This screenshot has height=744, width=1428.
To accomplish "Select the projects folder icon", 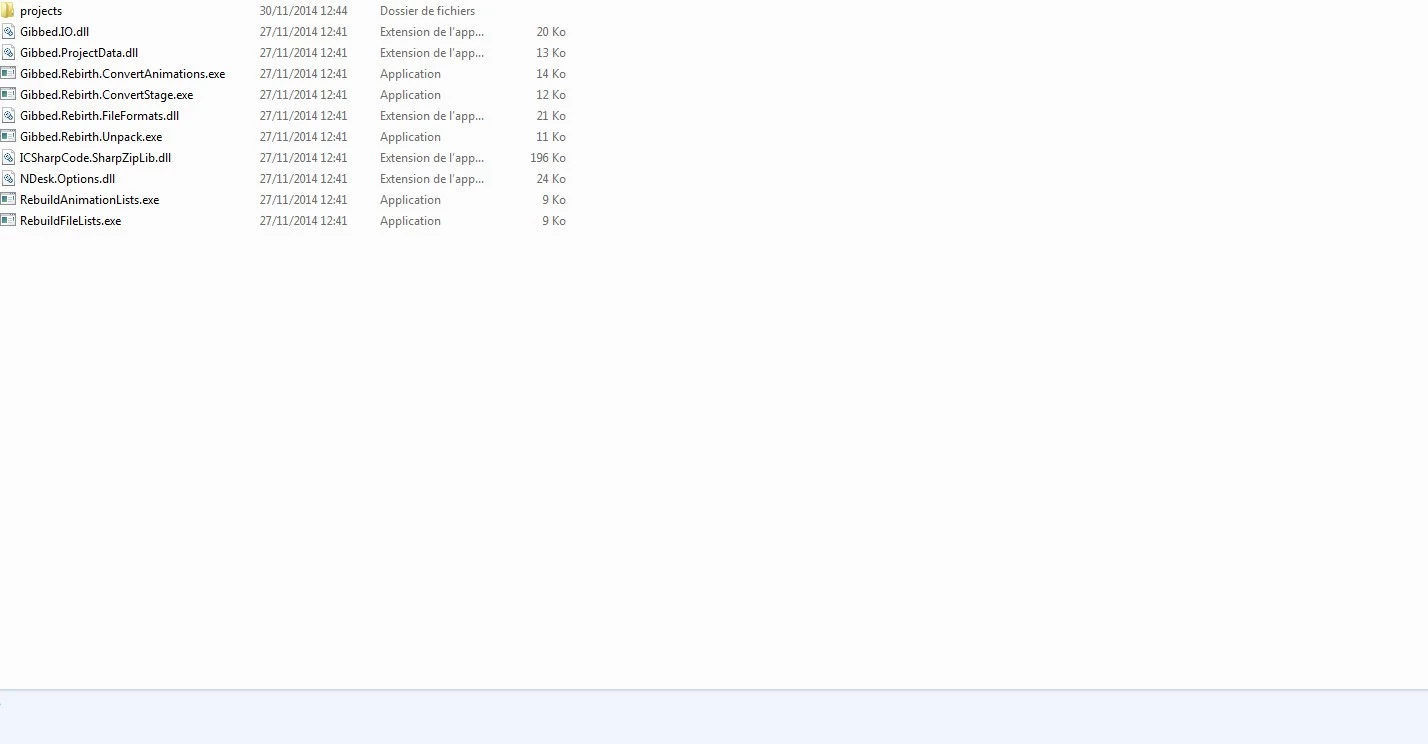I will coord(7,11).
